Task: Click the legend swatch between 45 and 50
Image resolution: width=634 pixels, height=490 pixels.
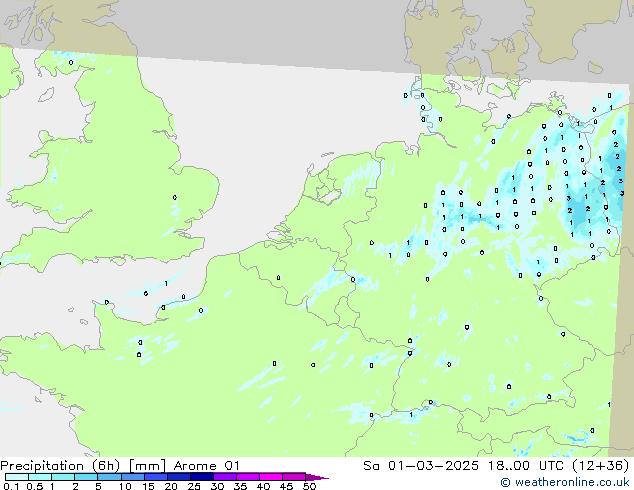Action: pos(294,477)
